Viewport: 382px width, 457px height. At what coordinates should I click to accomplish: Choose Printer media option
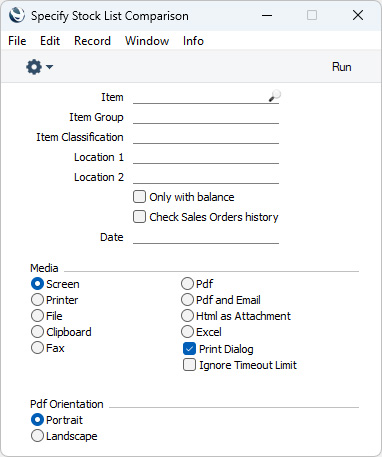(37, 300)
